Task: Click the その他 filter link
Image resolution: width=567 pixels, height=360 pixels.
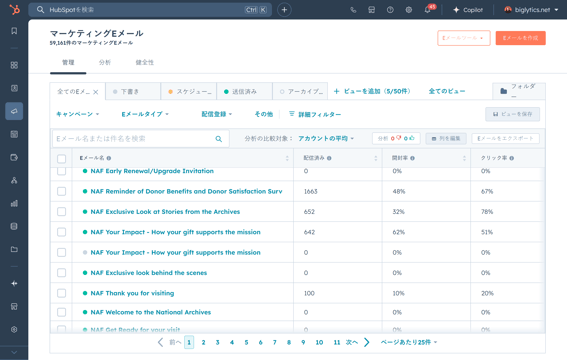Action: (264, 114)
